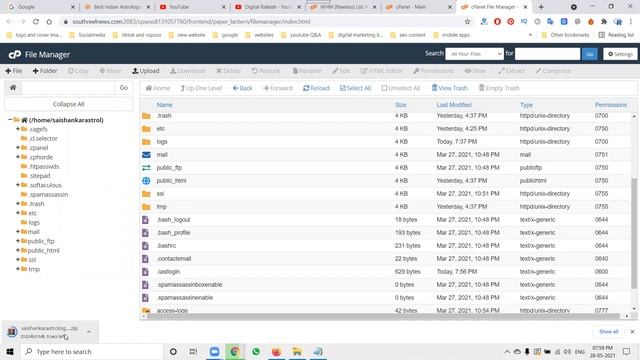This screenshot has width=640, height=360.
Task: Sort by Name column header
Action: tap(164, 105)
